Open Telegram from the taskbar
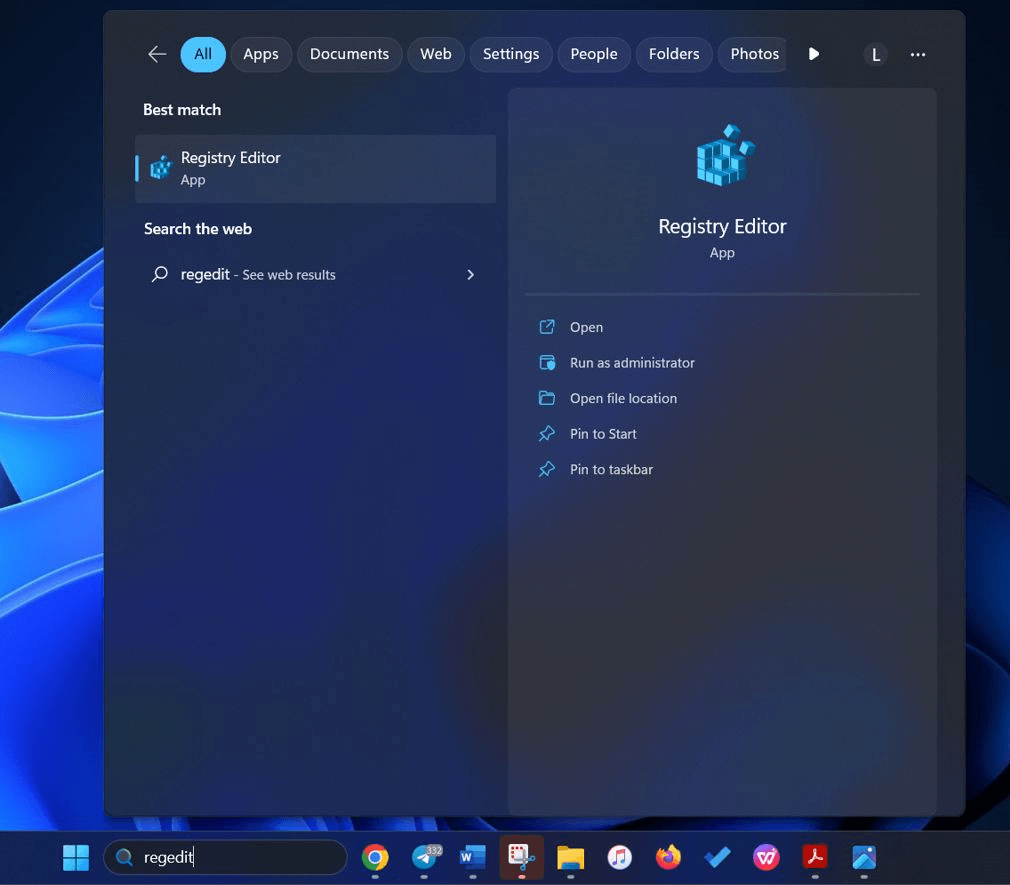 click(425, 857)
